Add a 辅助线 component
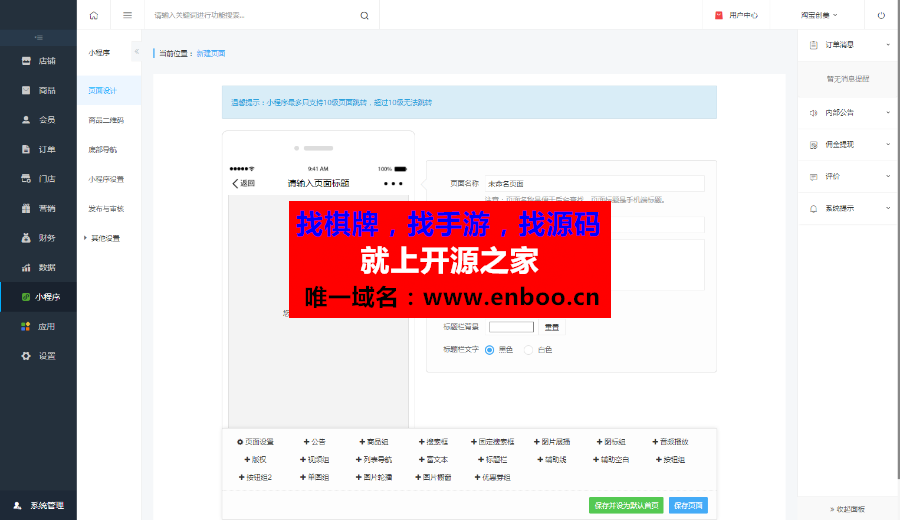The image size is (900, 520). coord(552,460)
